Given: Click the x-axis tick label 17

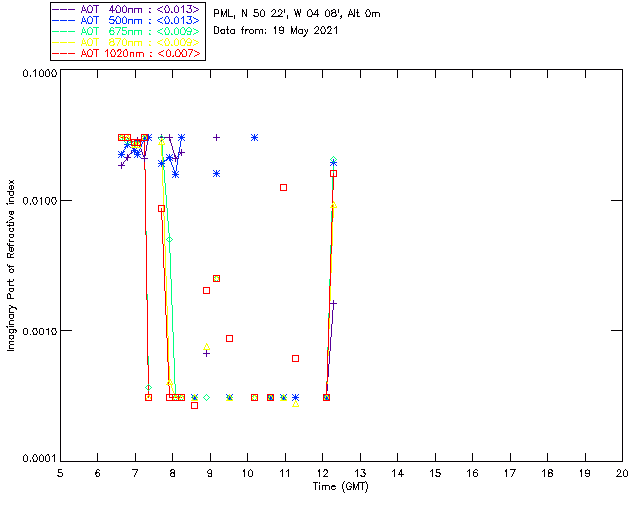Looking at the screenshot, I should 510,473.
